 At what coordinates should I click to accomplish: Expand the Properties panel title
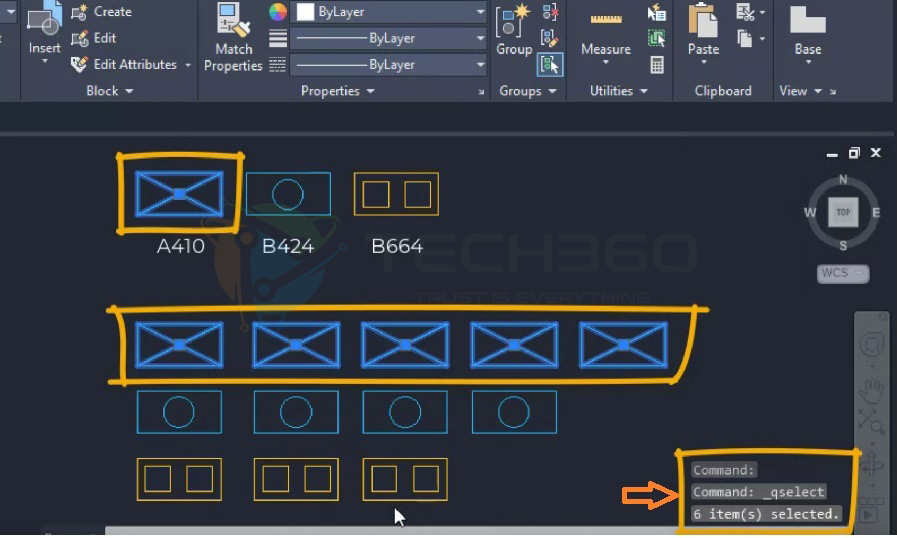[x=338, y=91]
